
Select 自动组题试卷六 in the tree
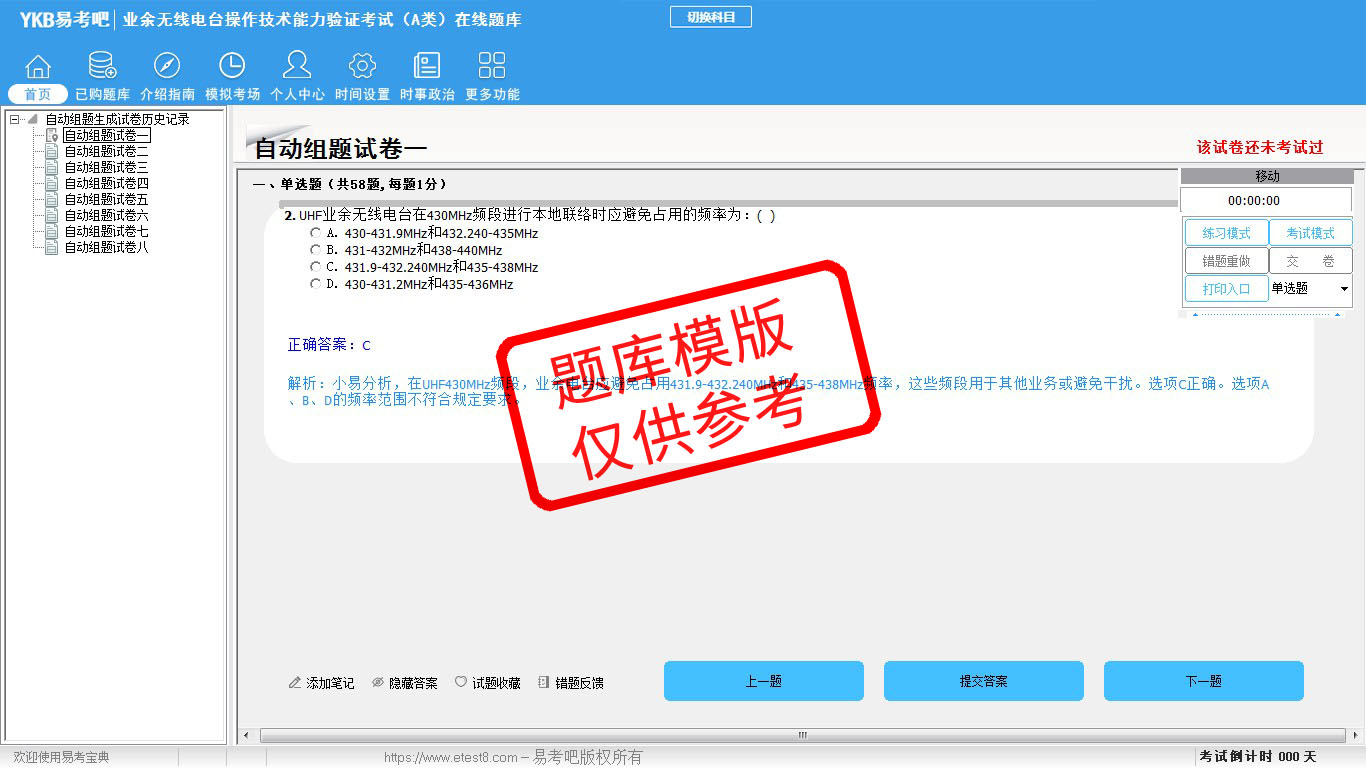click(x=107, y=215)
